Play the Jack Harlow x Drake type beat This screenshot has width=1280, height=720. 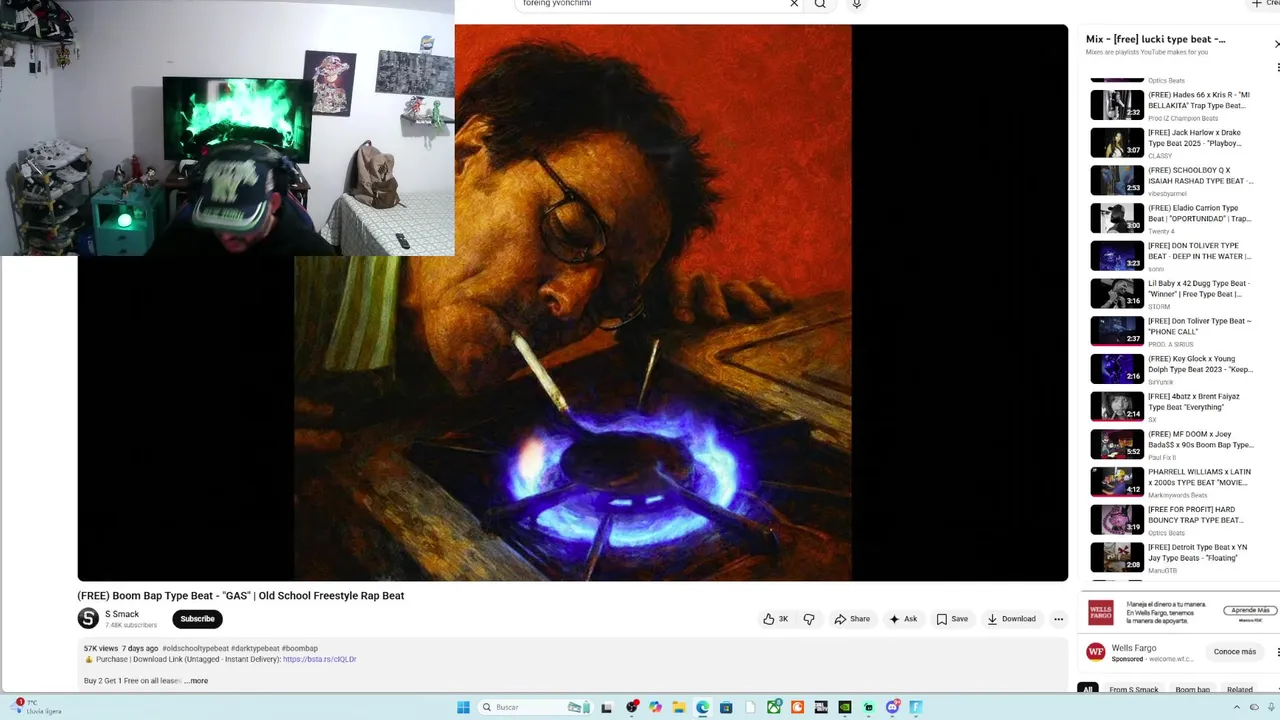1171,143
